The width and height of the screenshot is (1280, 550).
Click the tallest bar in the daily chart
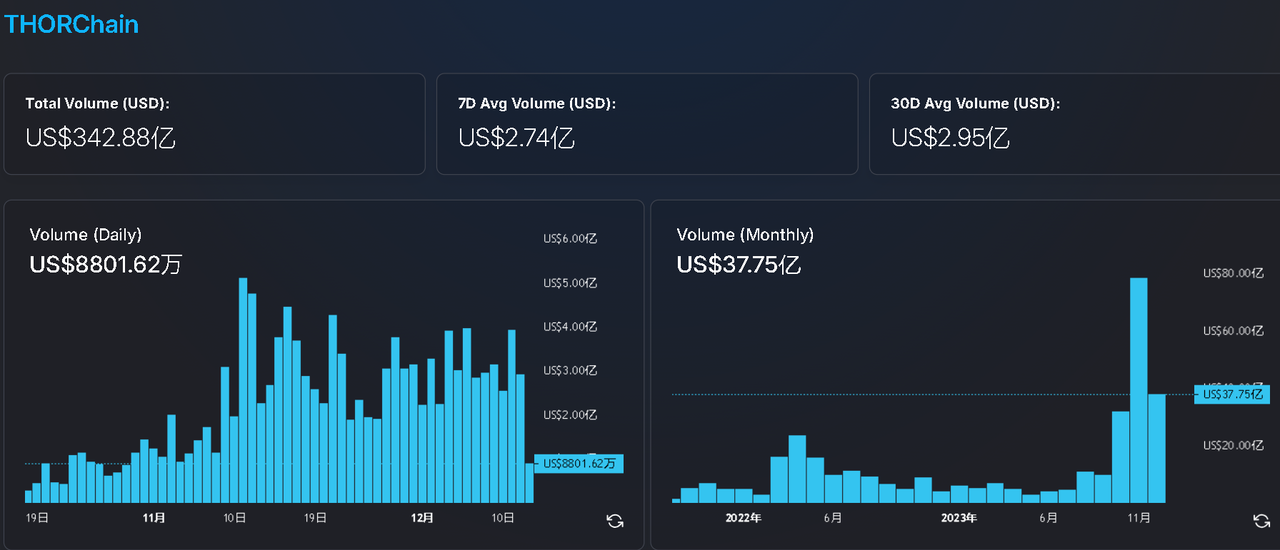243,390
